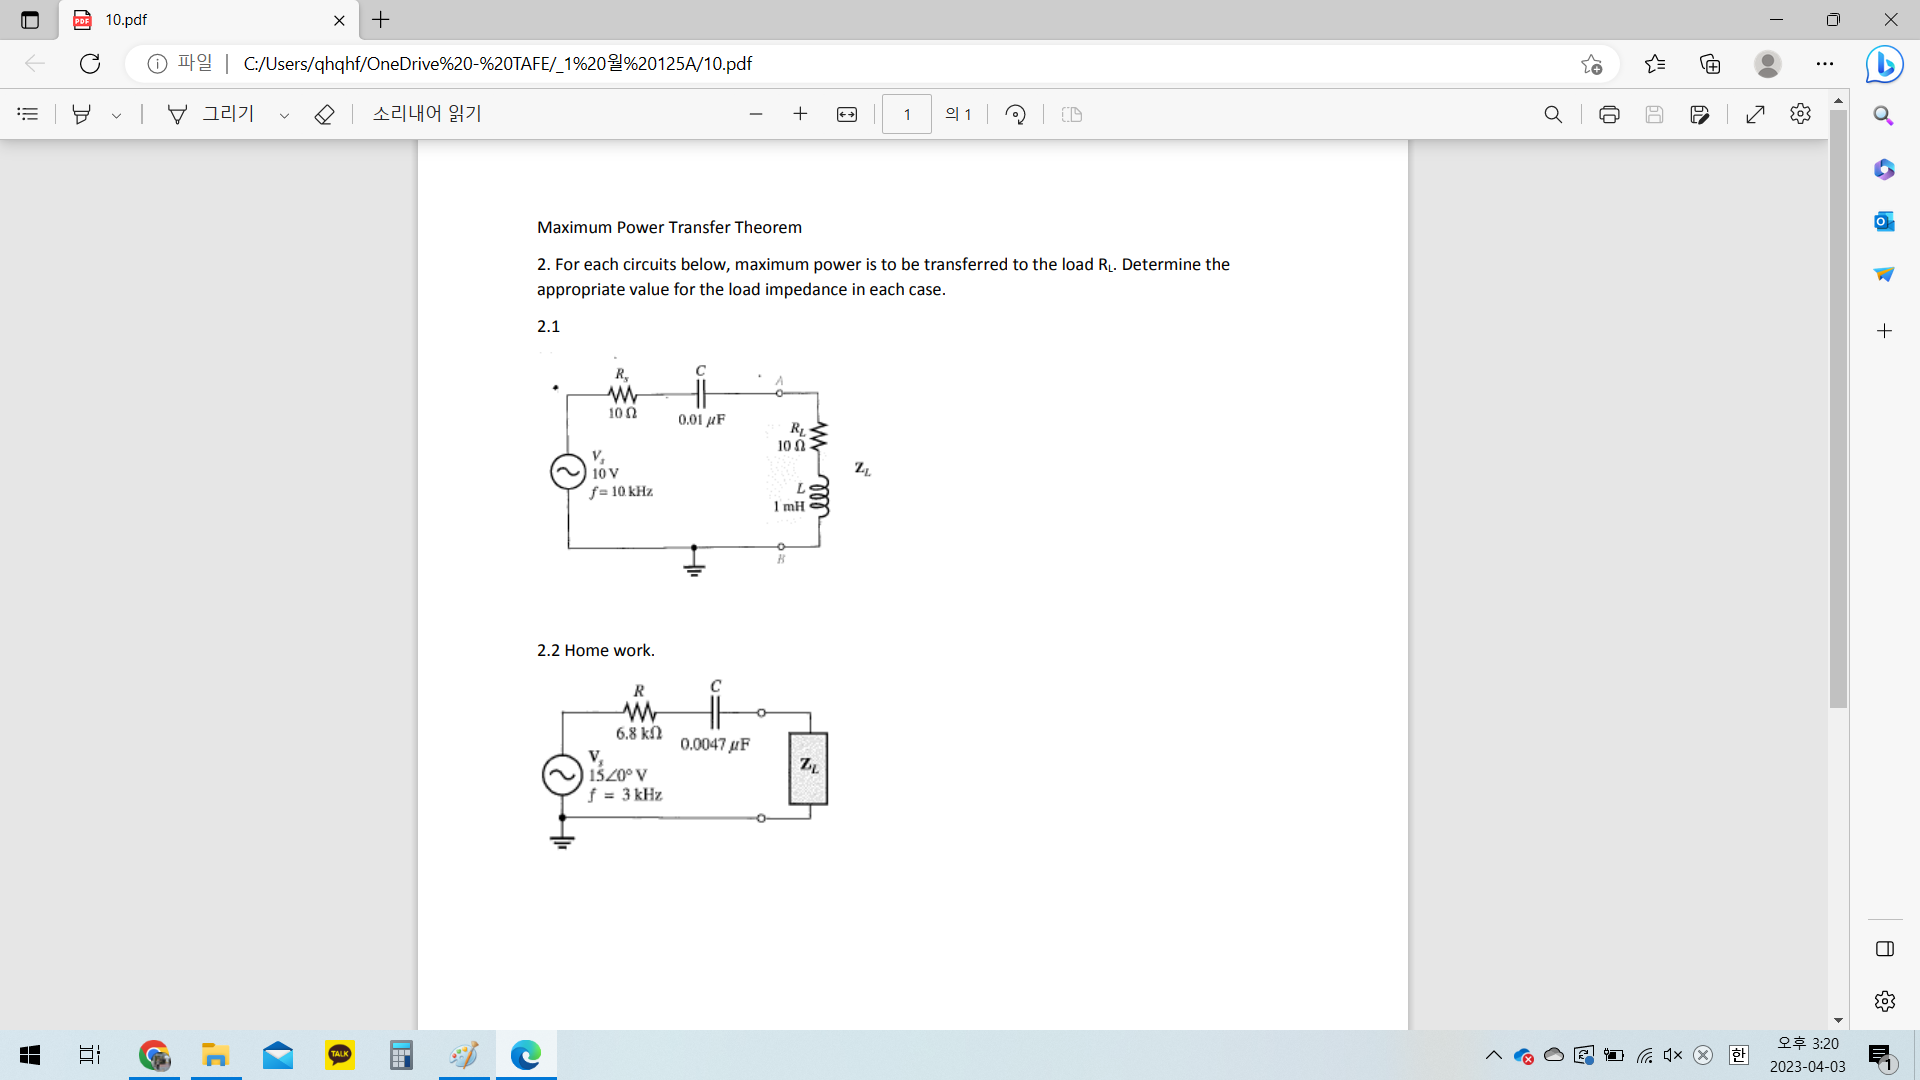Open search within the PDF

point(1553,114)
